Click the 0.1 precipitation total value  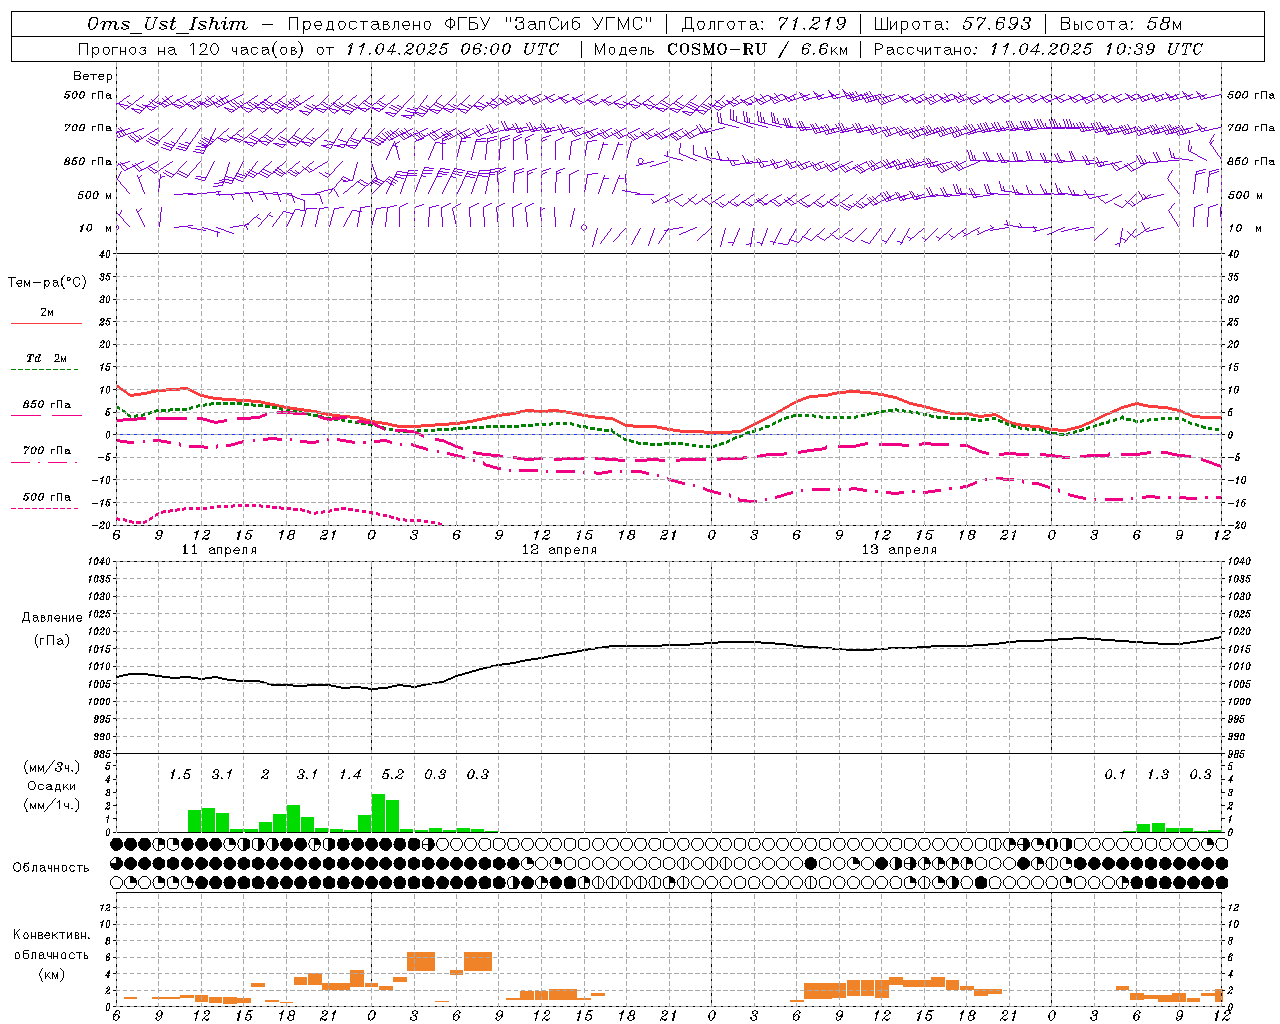tap(1115, 775)
